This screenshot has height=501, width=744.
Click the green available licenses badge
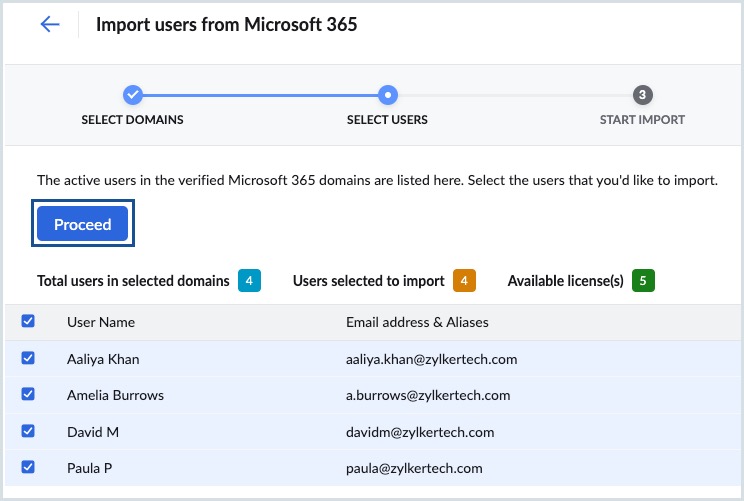[643, 280]
